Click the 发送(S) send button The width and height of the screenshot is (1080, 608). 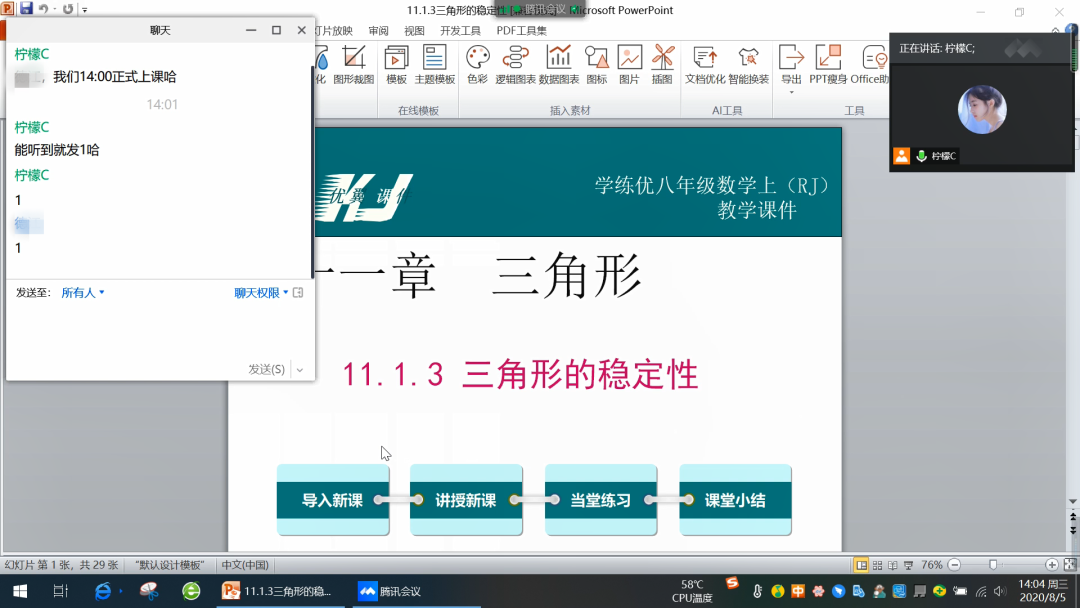pyautogui.click(x=266, y=370)
